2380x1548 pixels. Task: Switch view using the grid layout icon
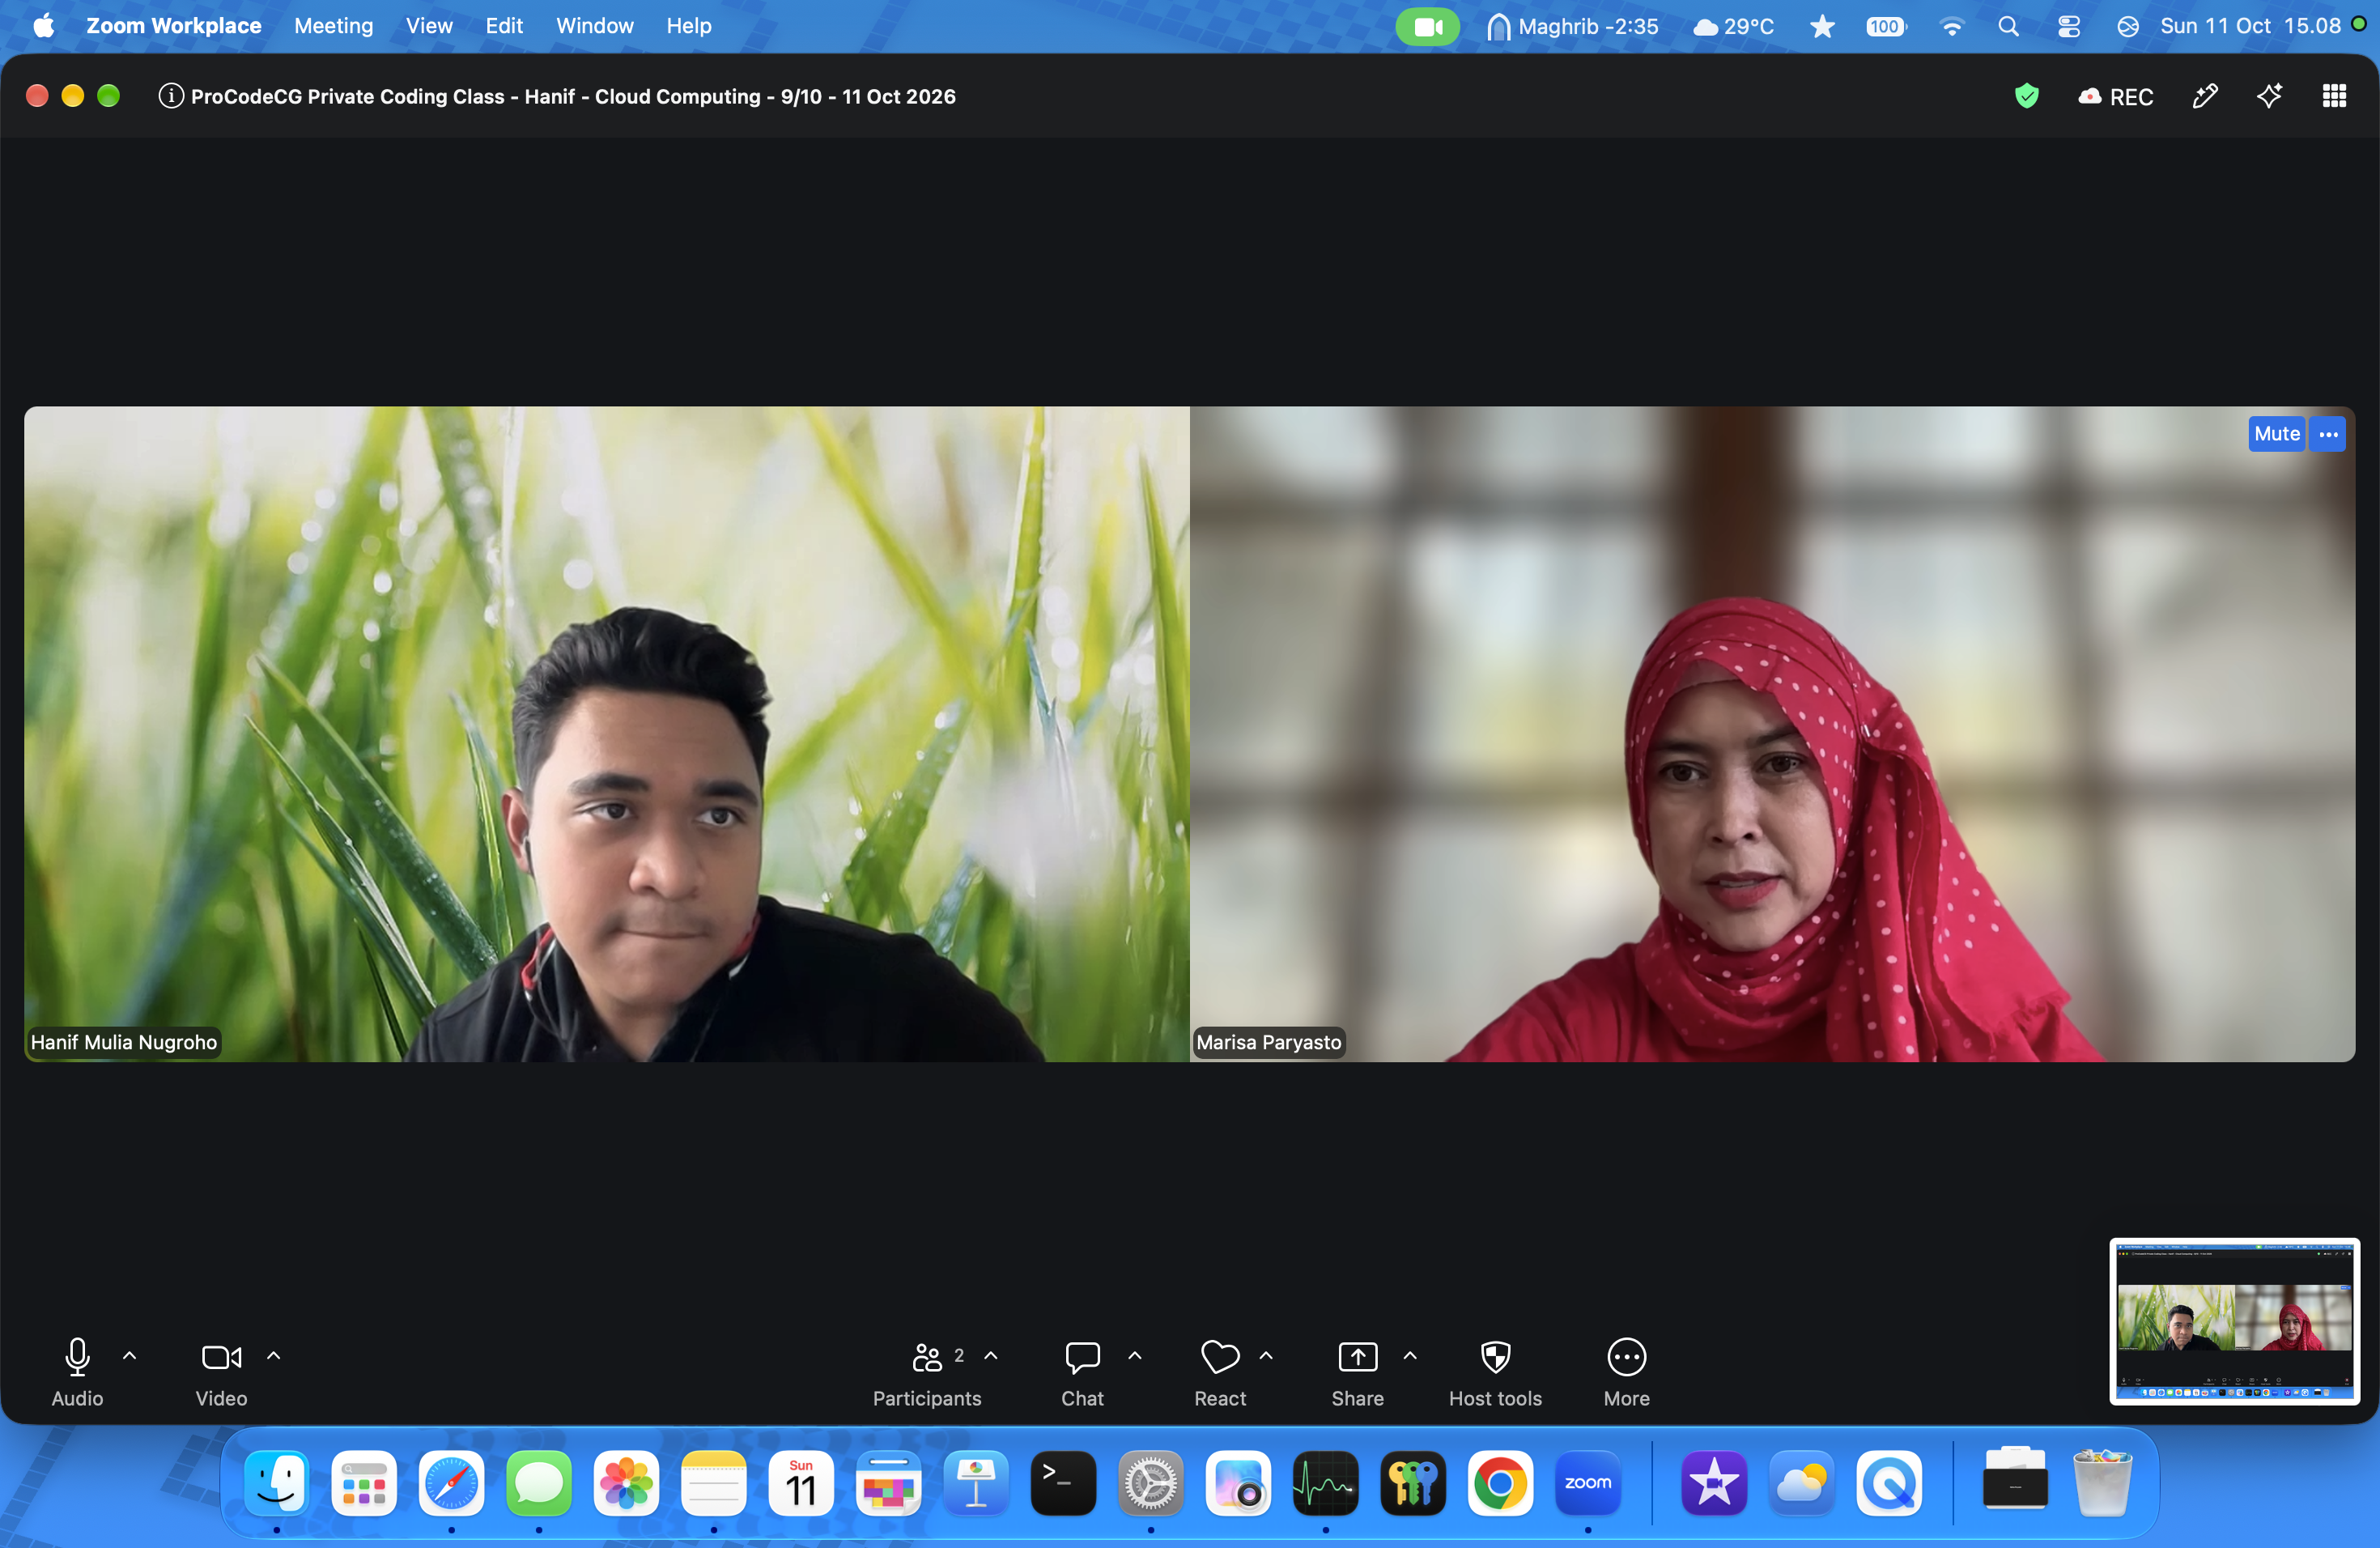tap(2334, 96)
